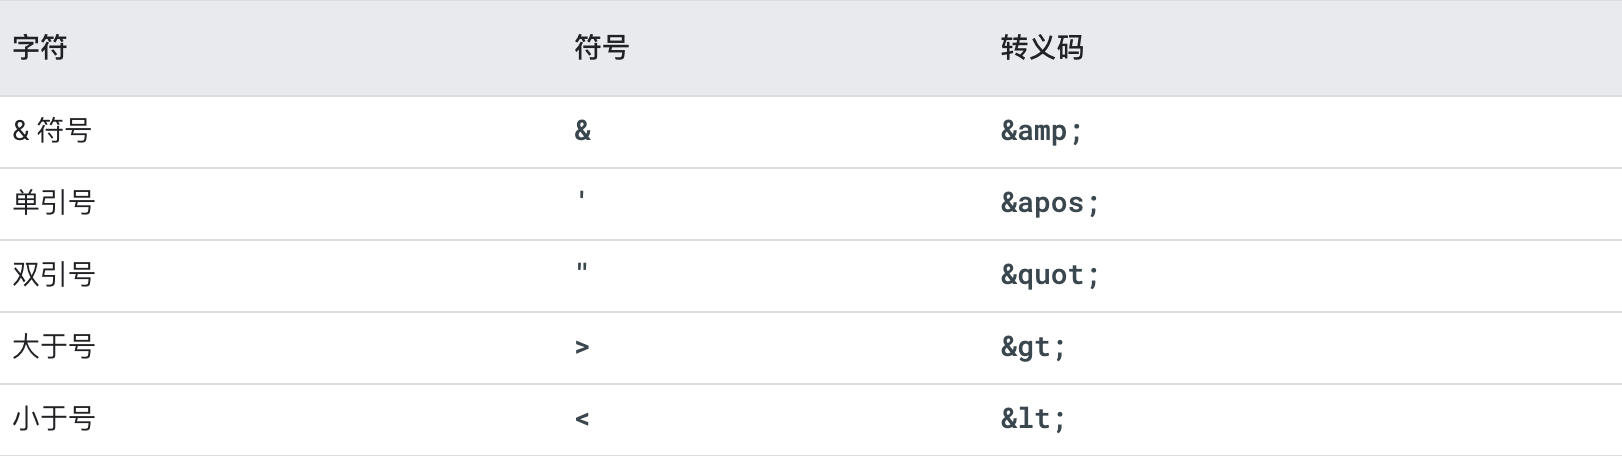Click the less-than symbol cell
The height and width of the screenshot is (456, 1622).
coord(583,420)
